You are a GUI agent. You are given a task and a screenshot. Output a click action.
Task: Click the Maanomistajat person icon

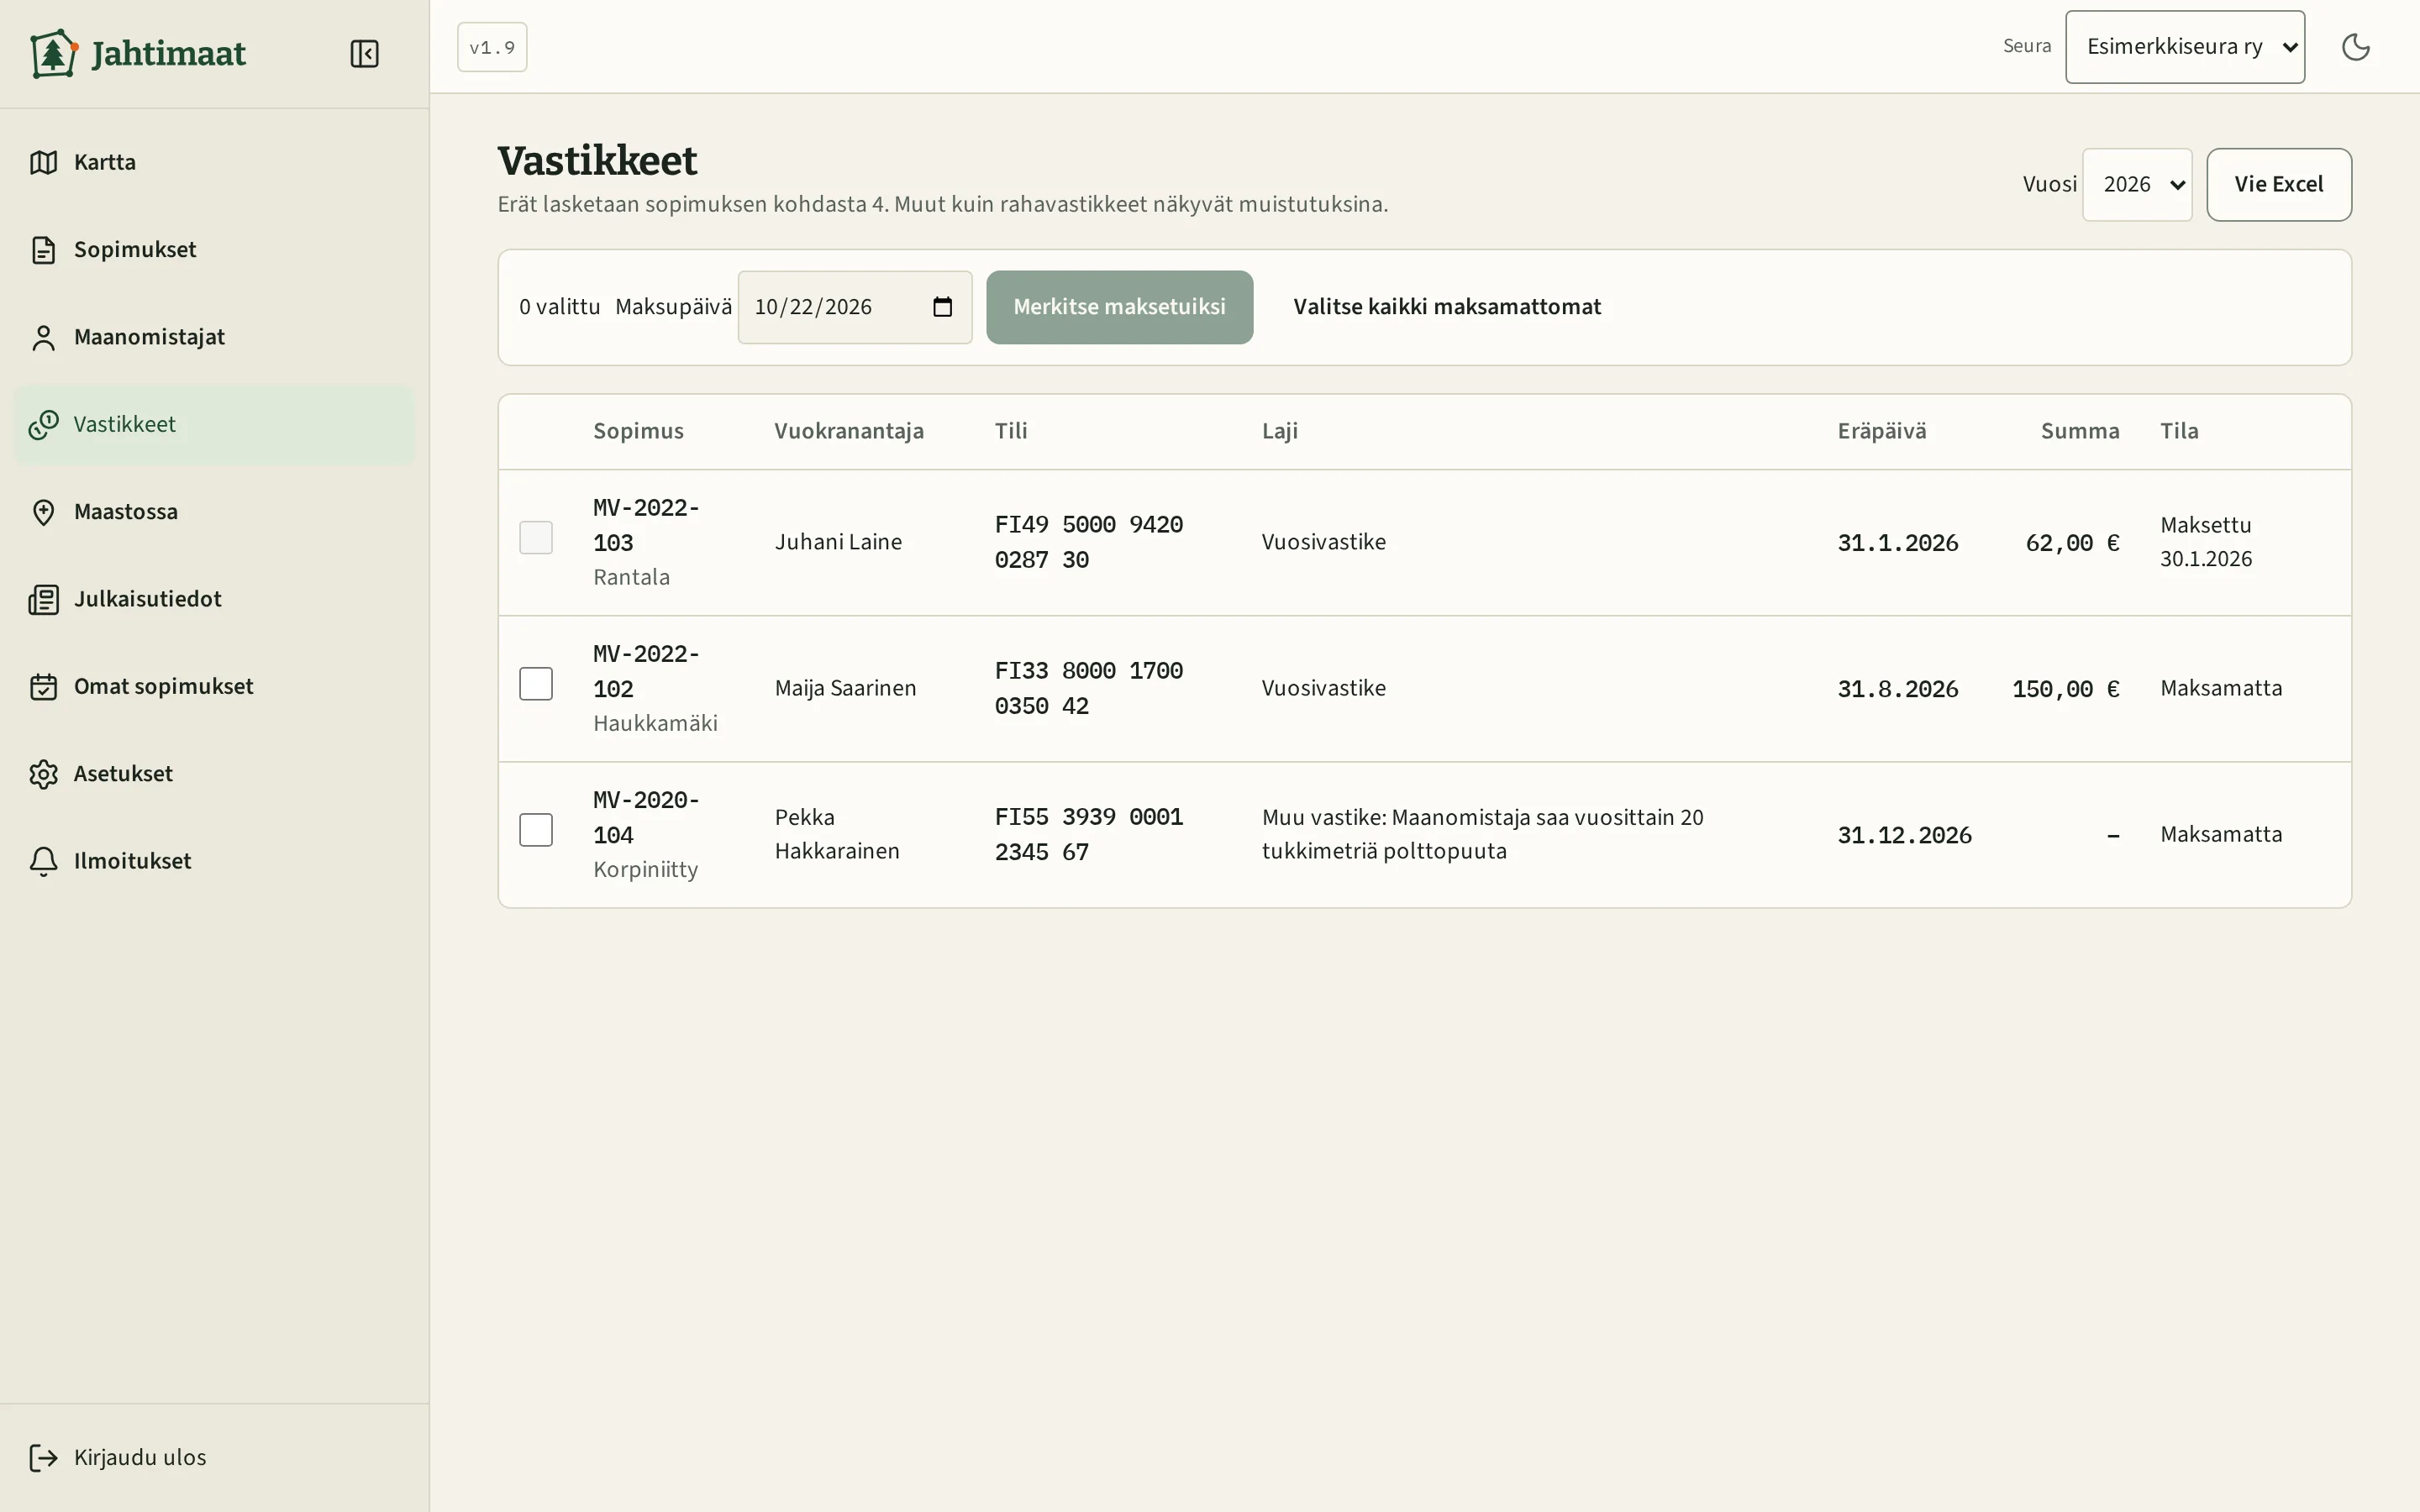point(43,337)
